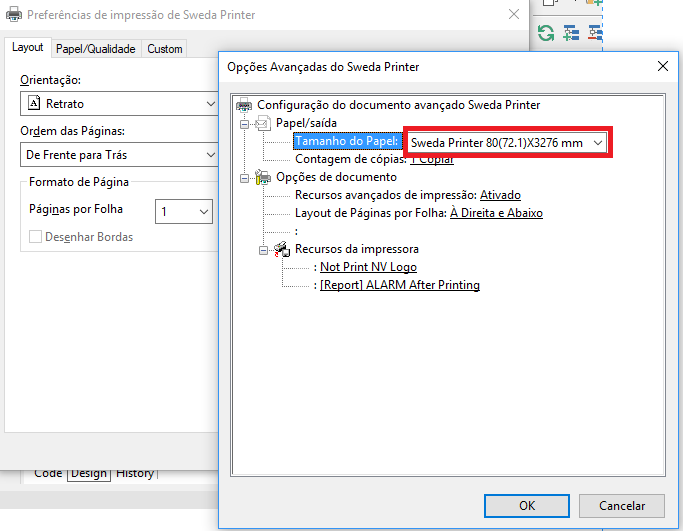Switch to the Papel/Qualidade tab

(x=96, y=49)
